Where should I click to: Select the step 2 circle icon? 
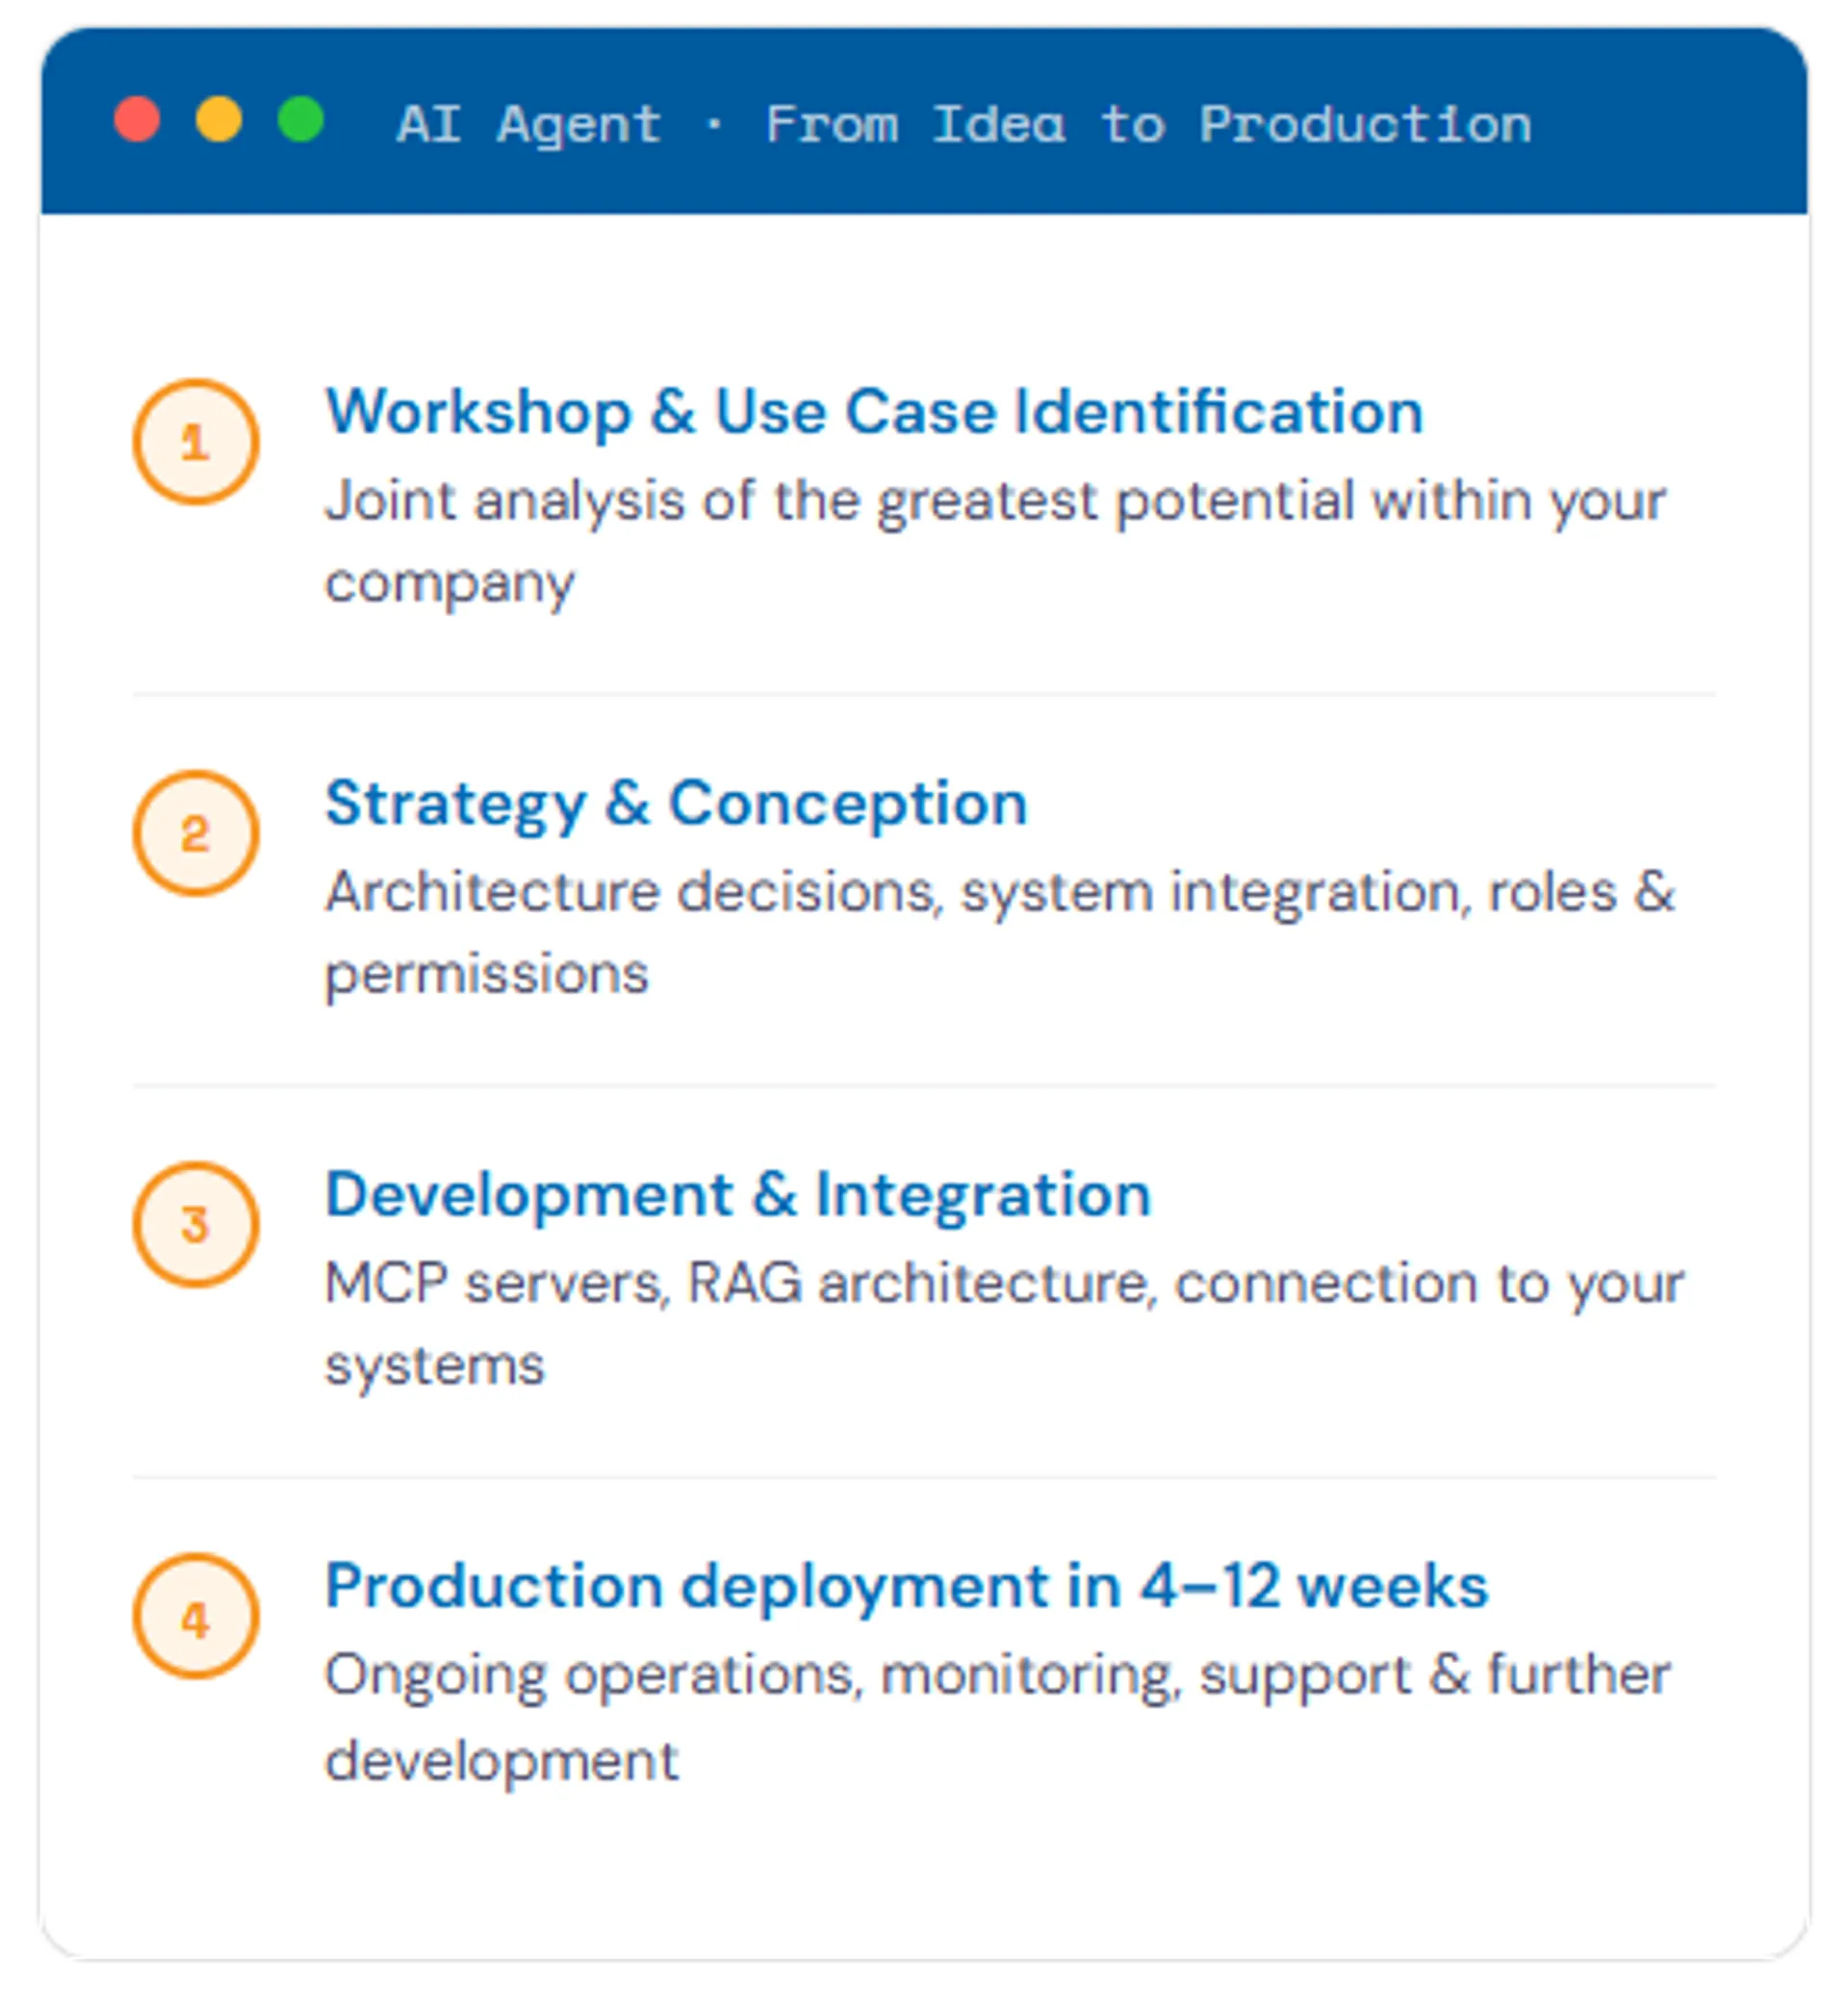(x=196, y=833)
